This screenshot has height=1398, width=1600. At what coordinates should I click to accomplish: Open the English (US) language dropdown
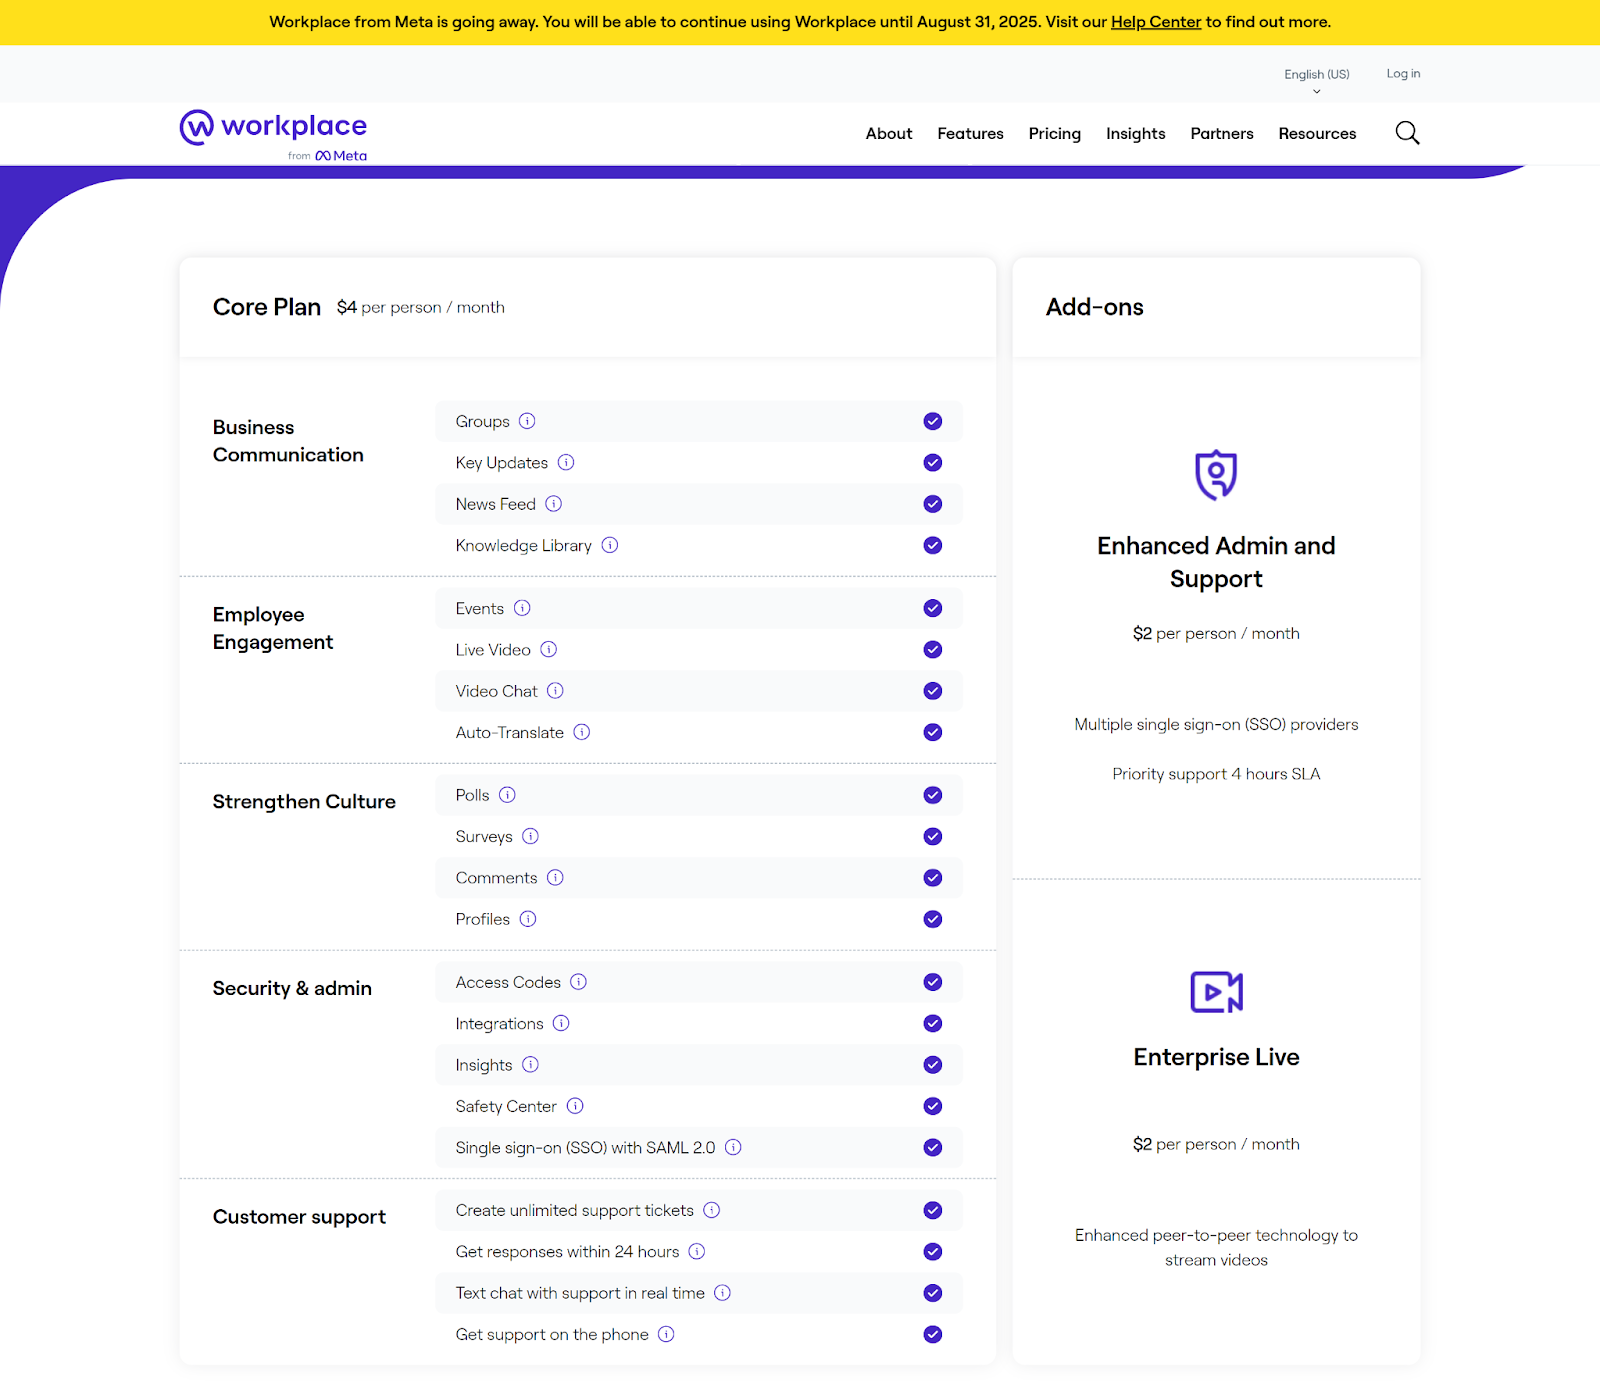point(1317,79)
